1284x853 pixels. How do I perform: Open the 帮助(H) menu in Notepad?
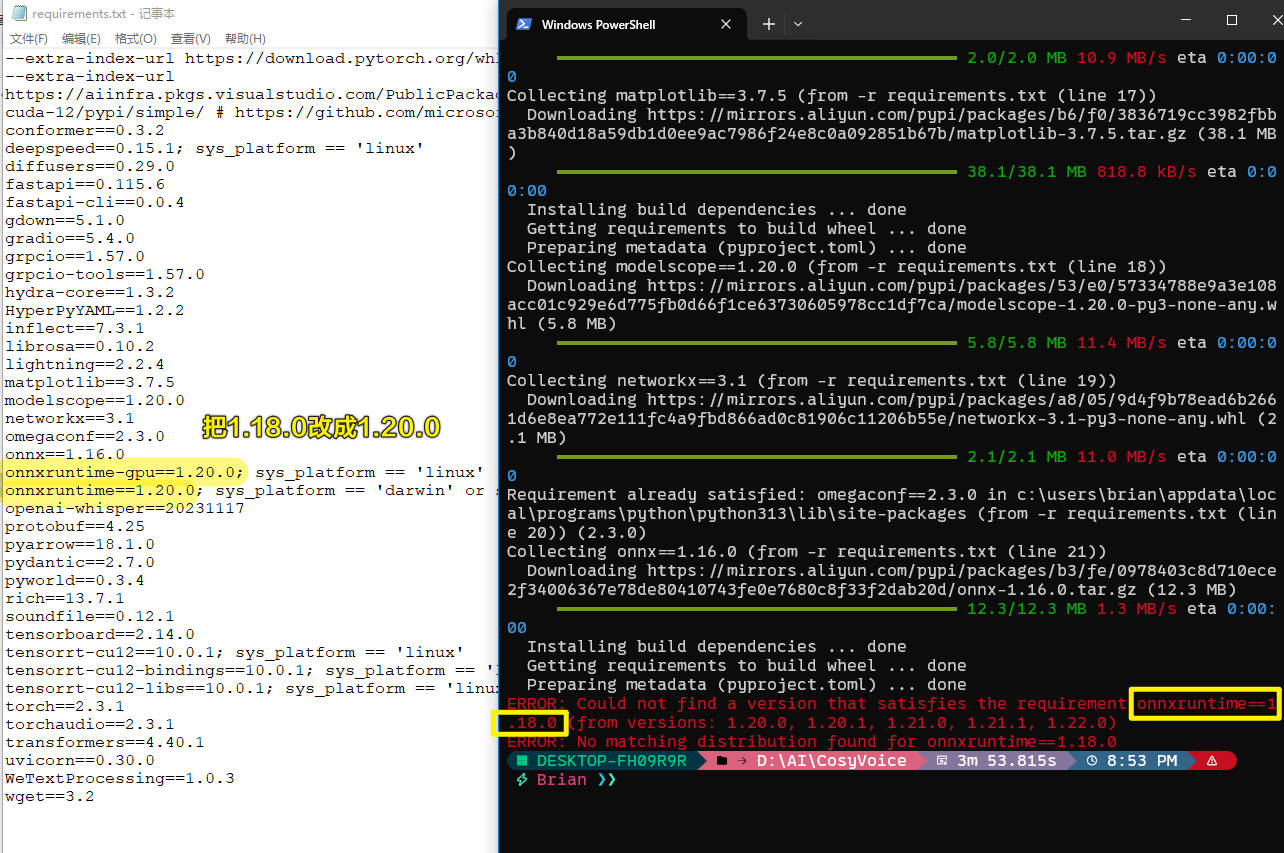(245, 39)
